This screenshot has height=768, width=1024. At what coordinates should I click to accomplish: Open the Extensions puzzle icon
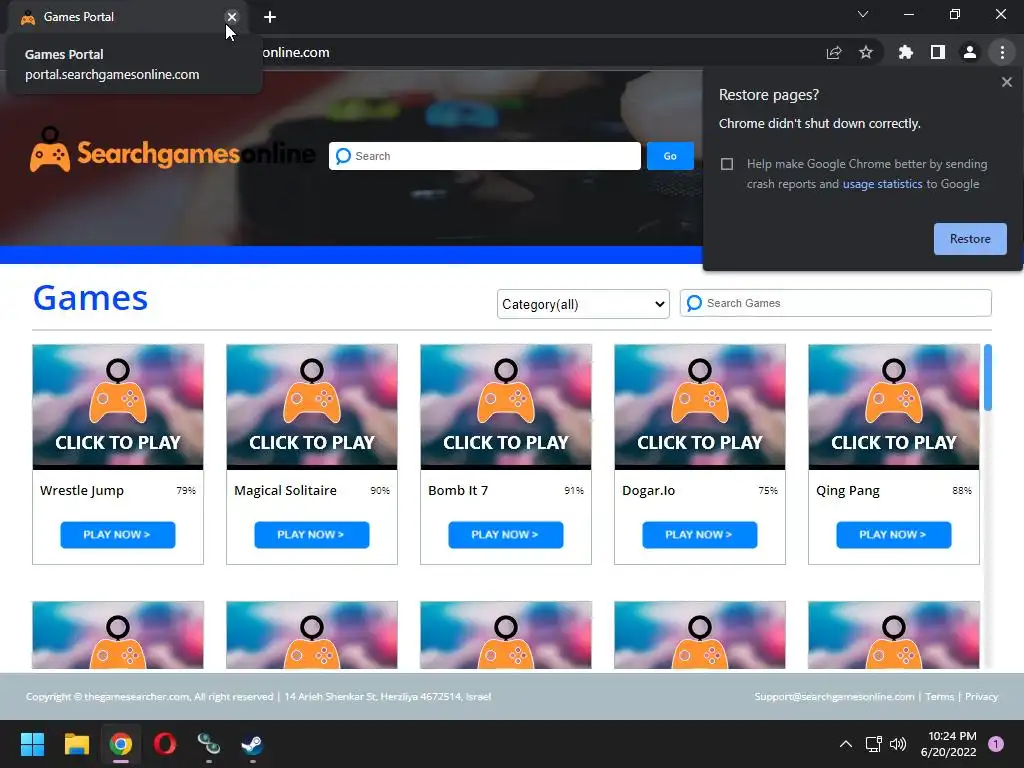coord(905,53)
